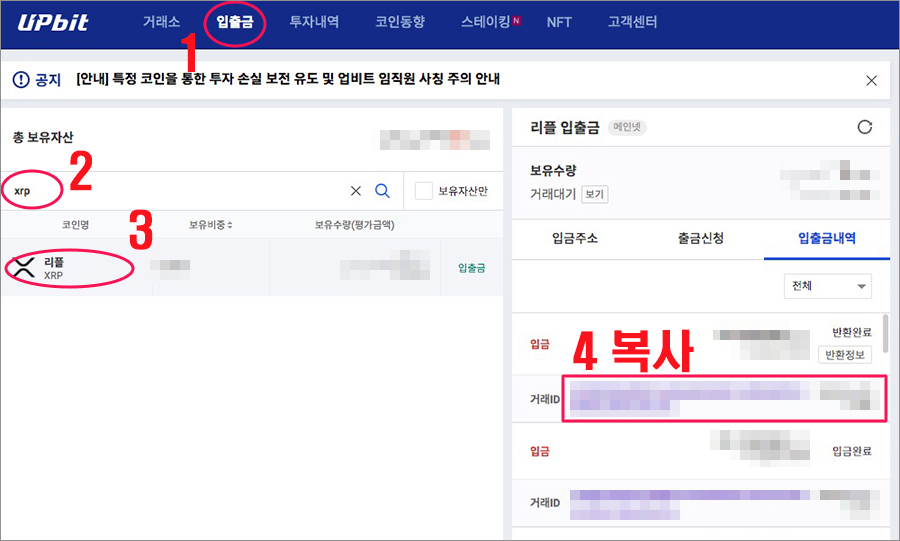Click the 리플 입출금 panel title
This screenshot has height=541, width=900.
565,127
